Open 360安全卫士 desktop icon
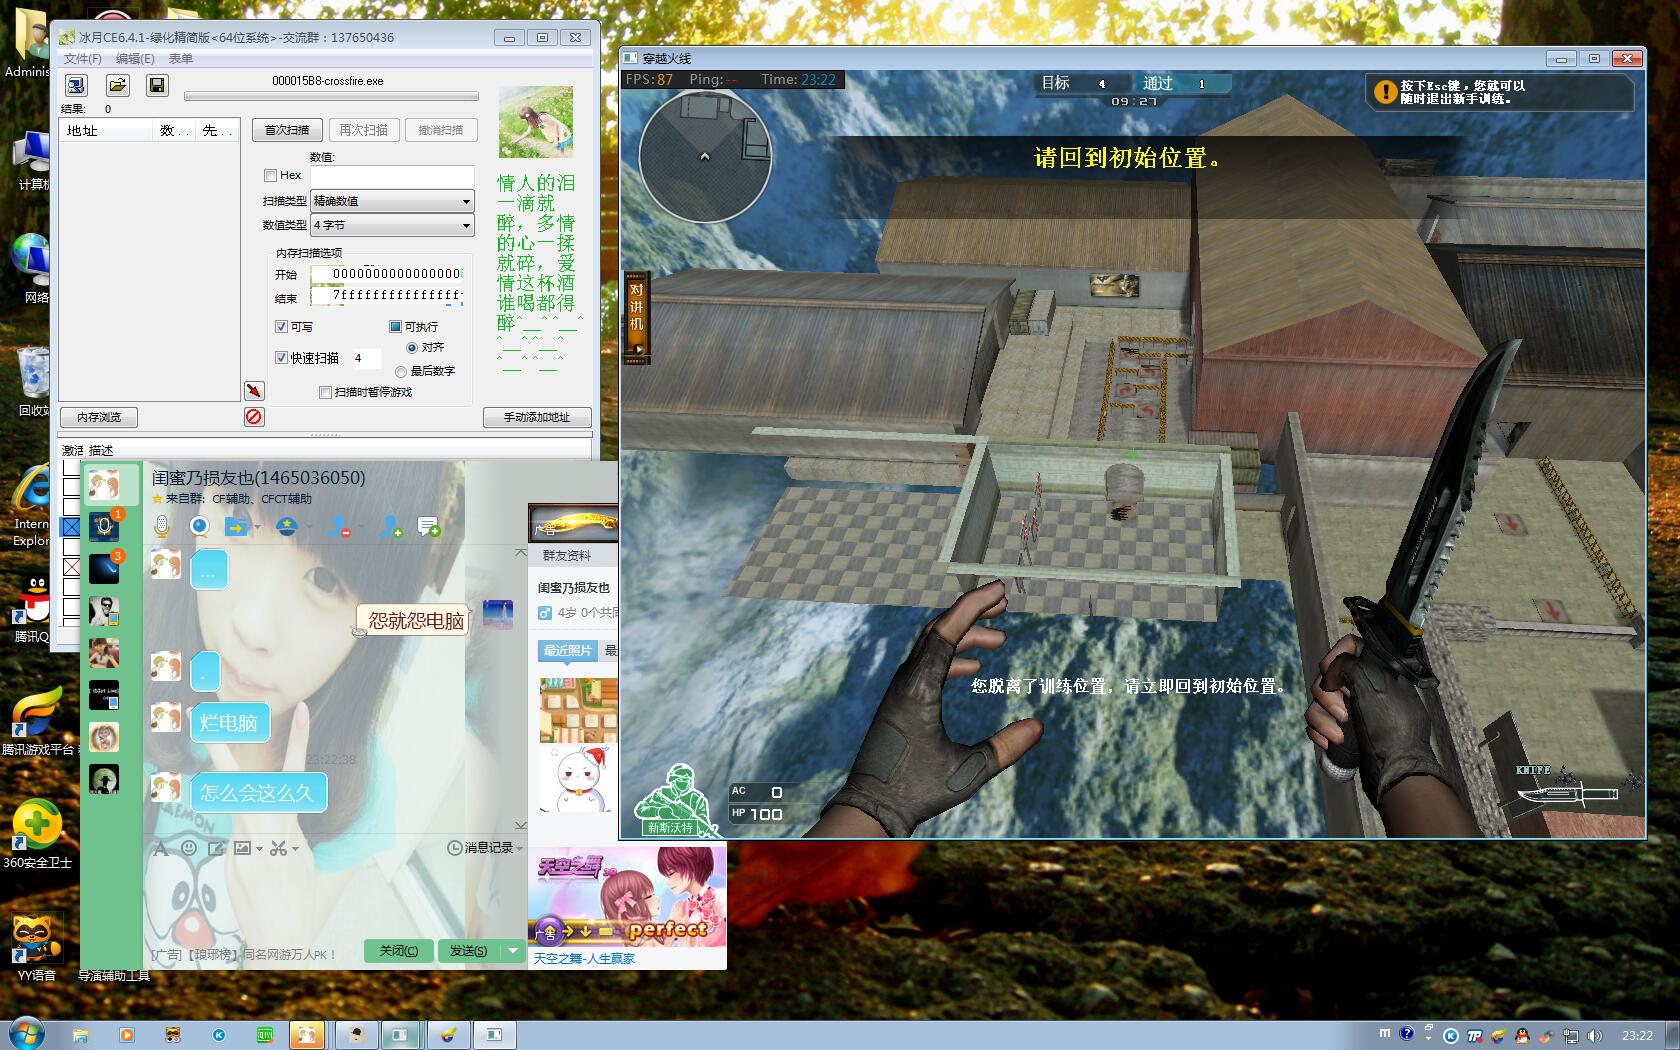Image resolution: width=1680 pixels, height=1050 pixels. click(37, 835)
